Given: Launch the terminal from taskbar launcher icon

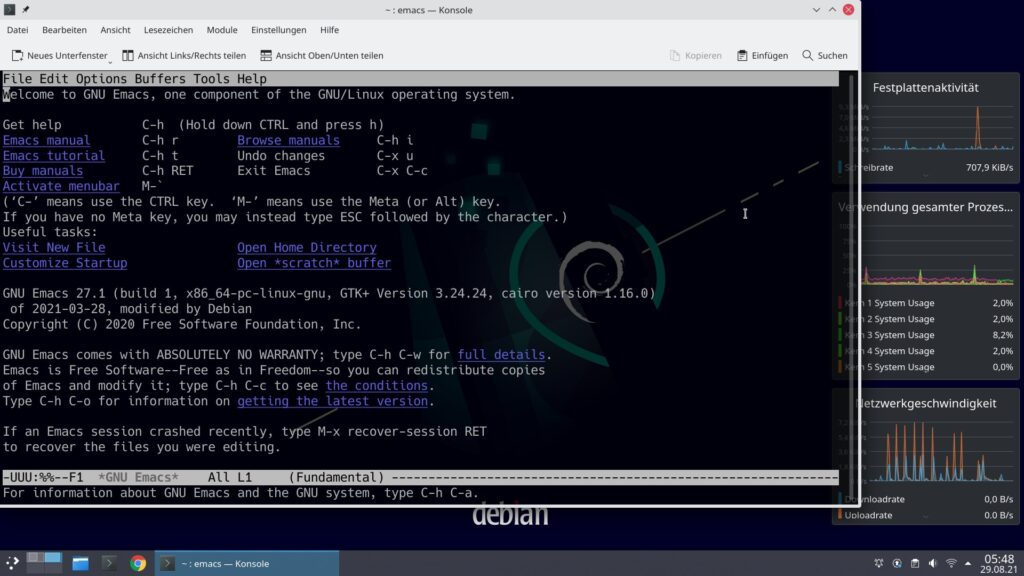Looking at the screenshot, I should pos(109,563).
